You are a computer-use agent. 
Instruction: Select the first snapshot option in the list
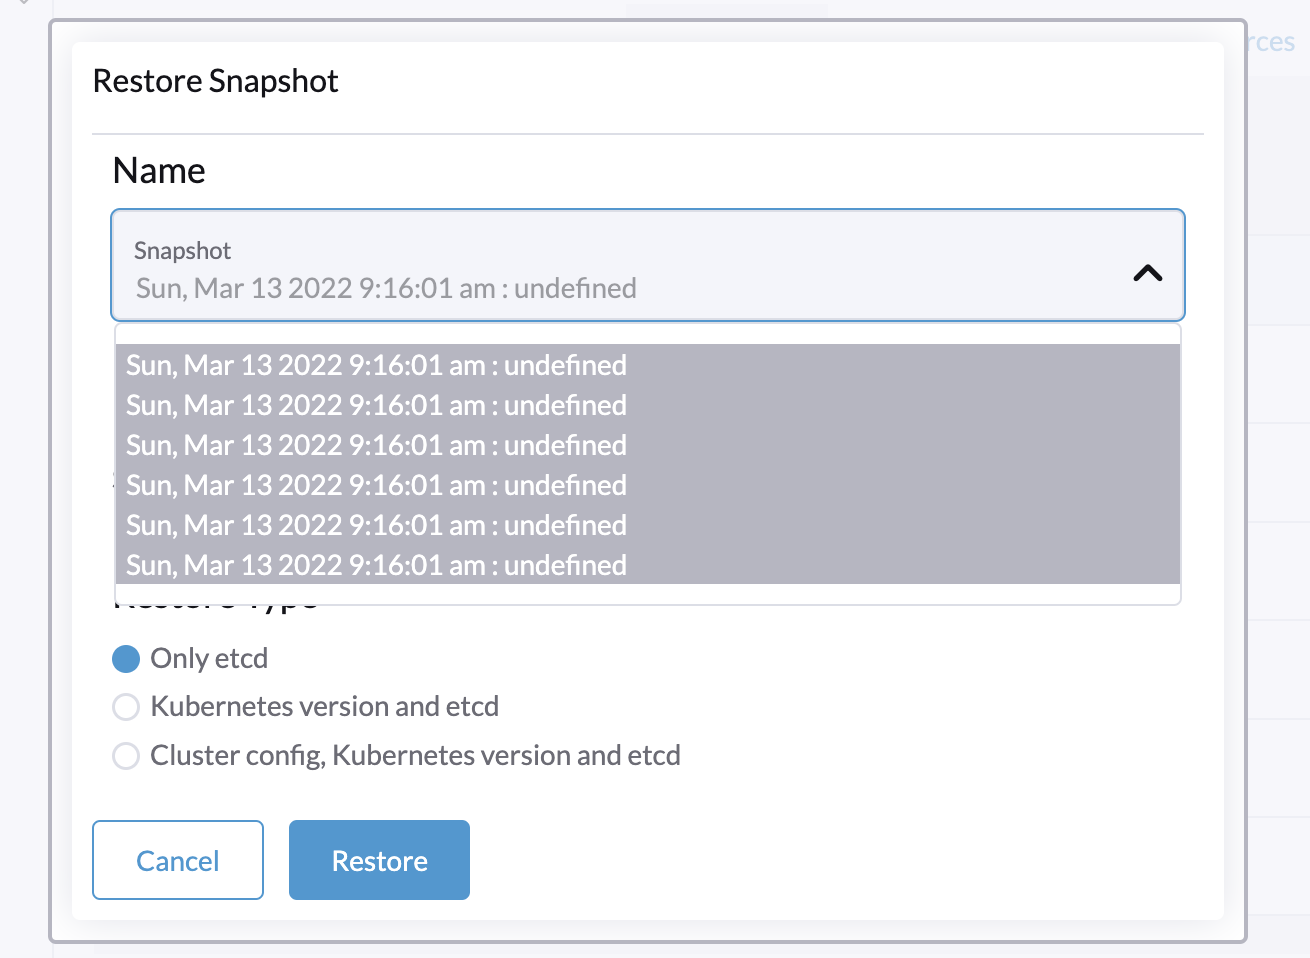click(375, 365)
